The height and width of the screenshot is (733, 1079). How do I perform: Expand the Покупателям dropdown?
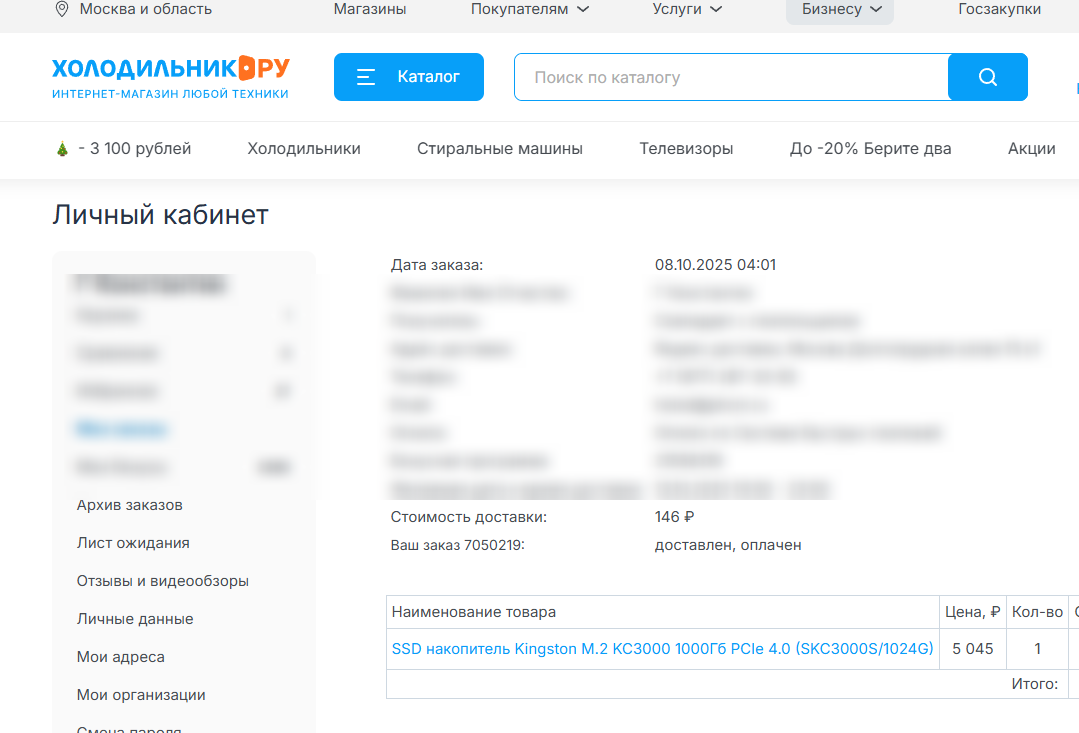[529, 9]
